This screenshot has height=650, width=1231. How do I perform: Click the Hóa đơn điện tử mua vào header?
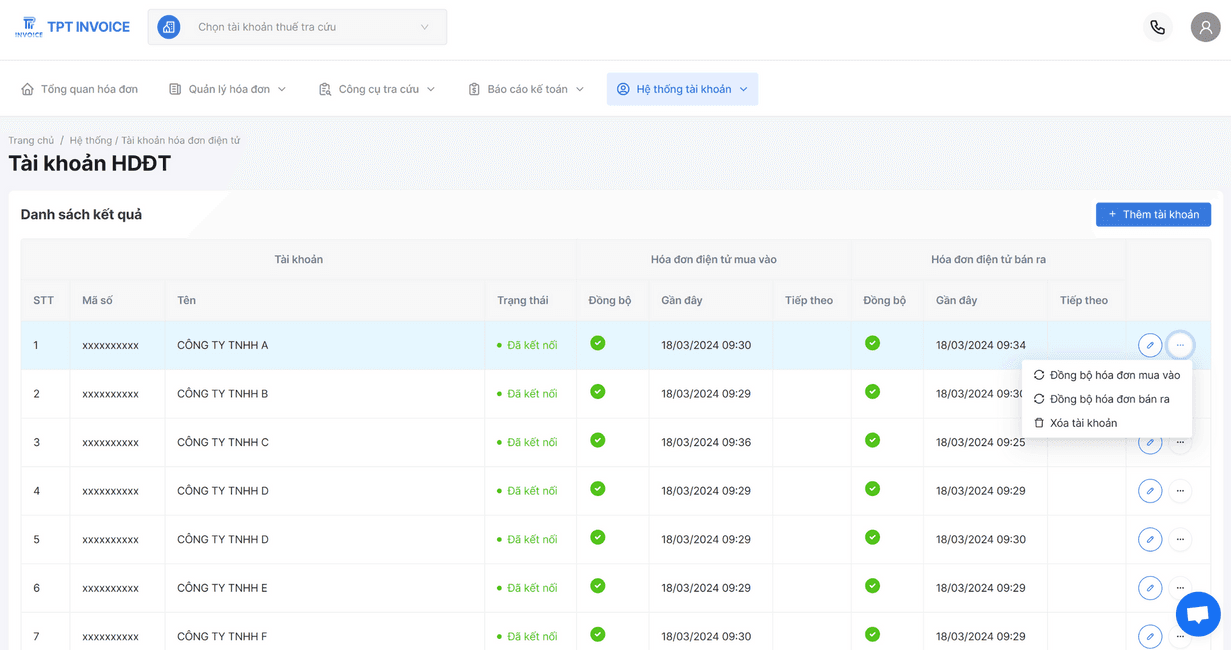click(x=714, y=259)
